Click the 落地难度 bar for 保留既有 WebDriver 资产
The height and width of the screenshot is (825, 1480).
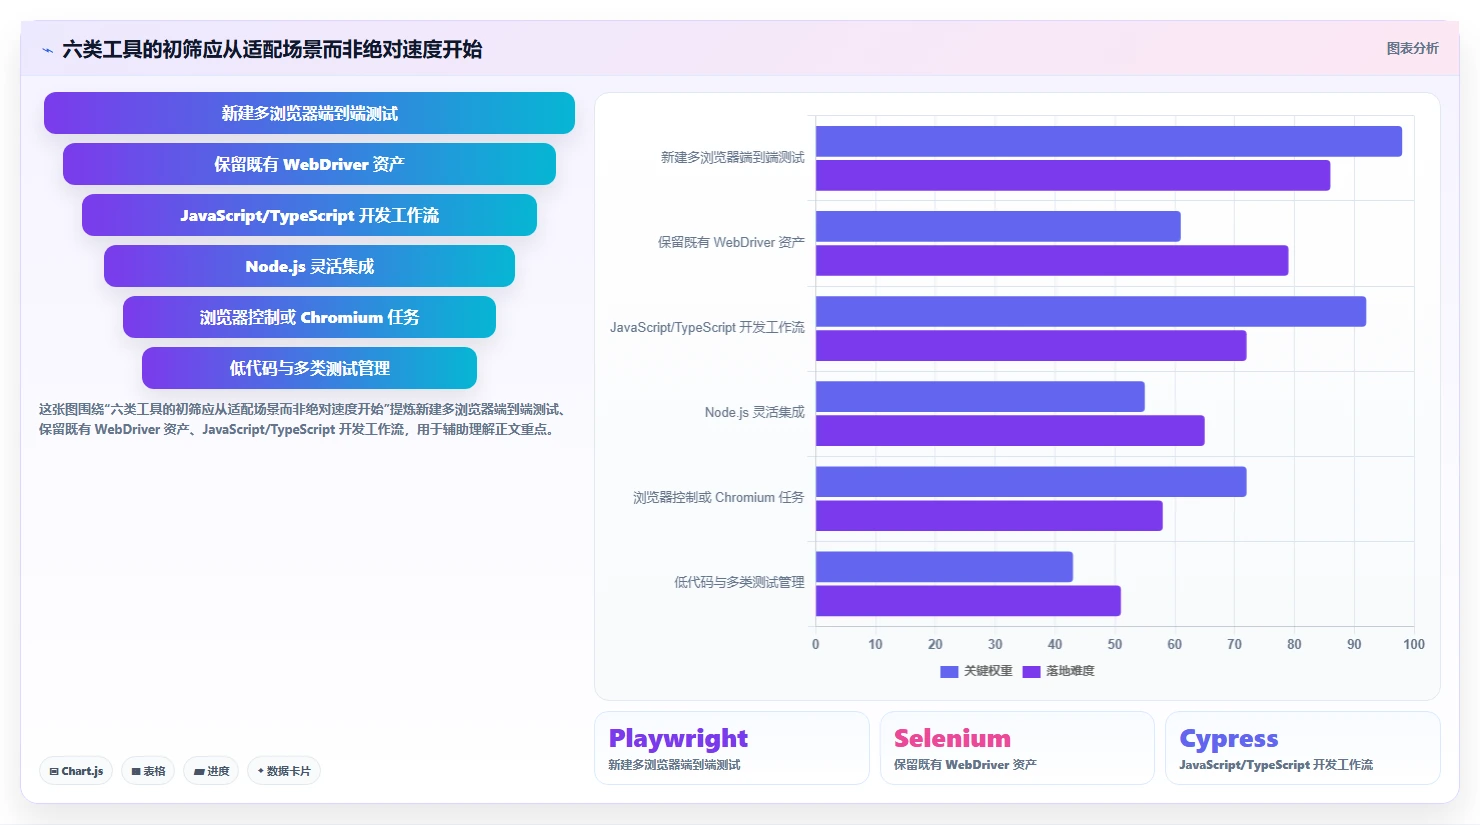(1052, 260)
